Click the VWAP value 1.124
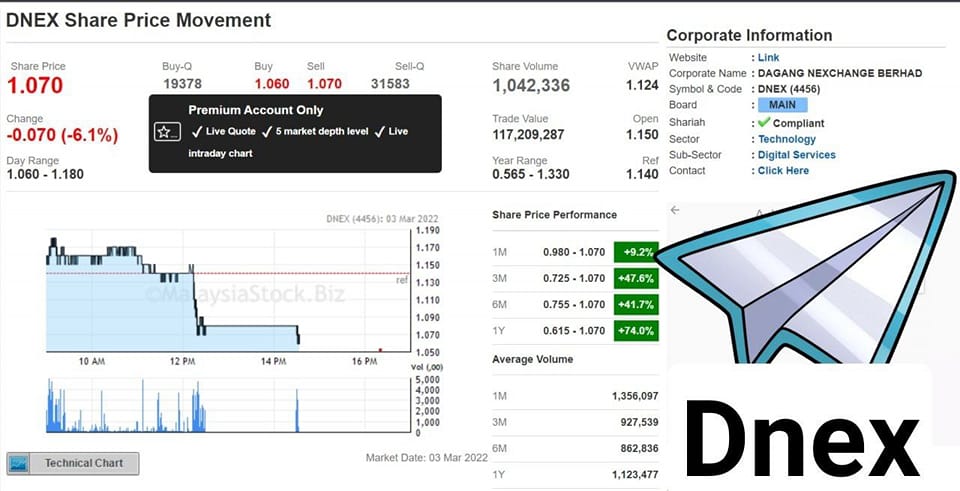 642,85
